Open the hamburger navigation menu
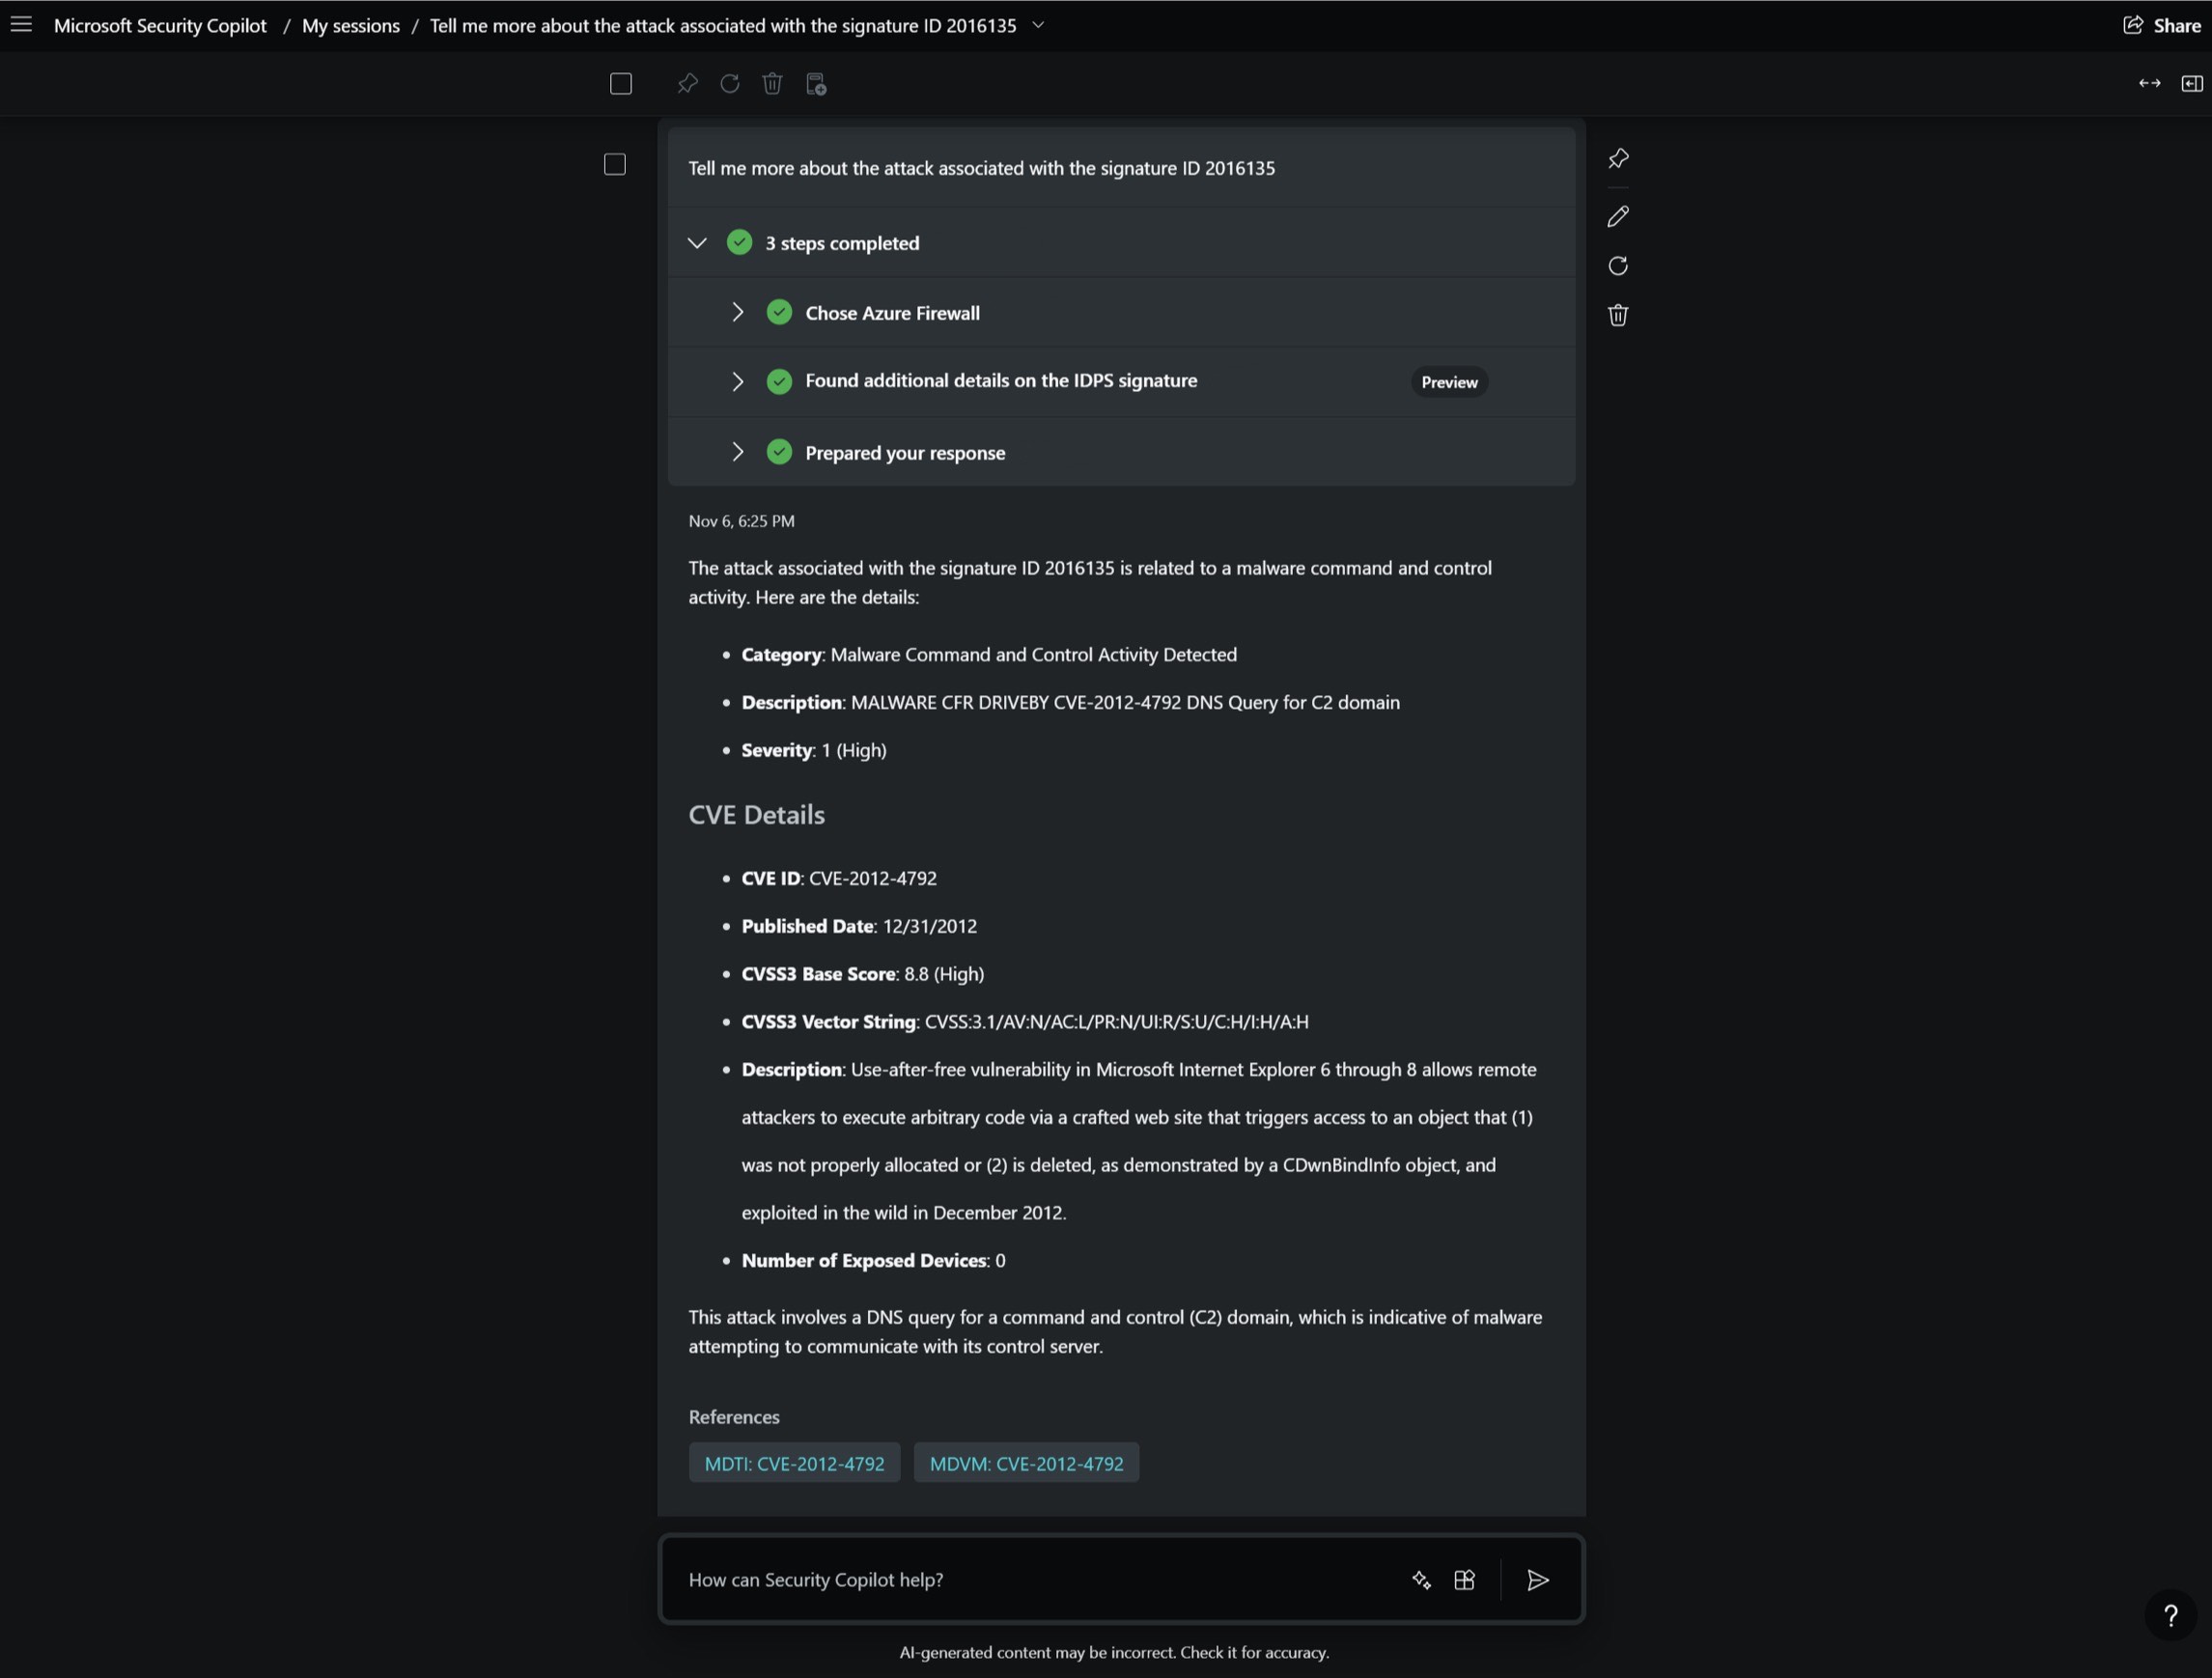This screenshot has width=2212, height=1678. (21, 24)
